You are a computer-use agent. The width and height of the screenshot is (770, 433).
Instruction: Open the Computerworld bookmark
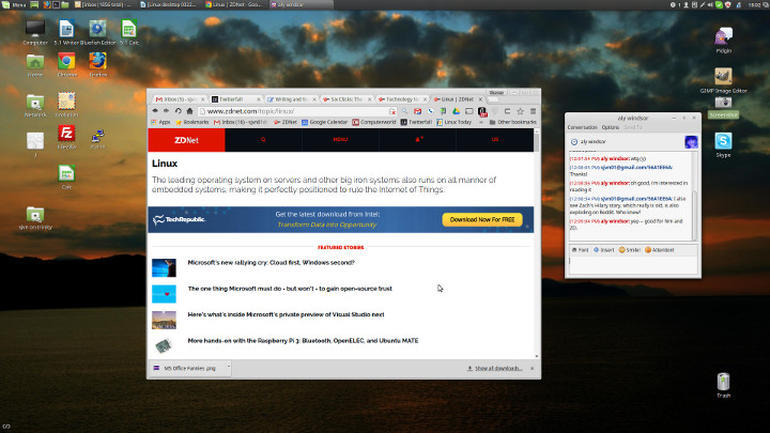[x=374, y=122]
